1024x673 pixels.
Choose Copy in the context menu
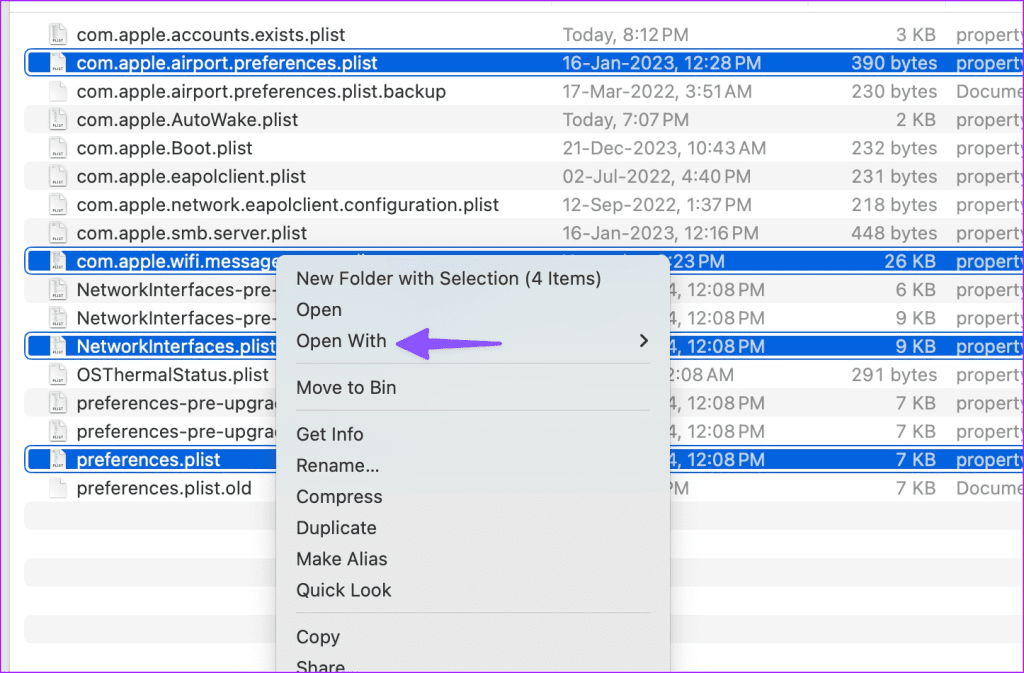coord(318,637)
